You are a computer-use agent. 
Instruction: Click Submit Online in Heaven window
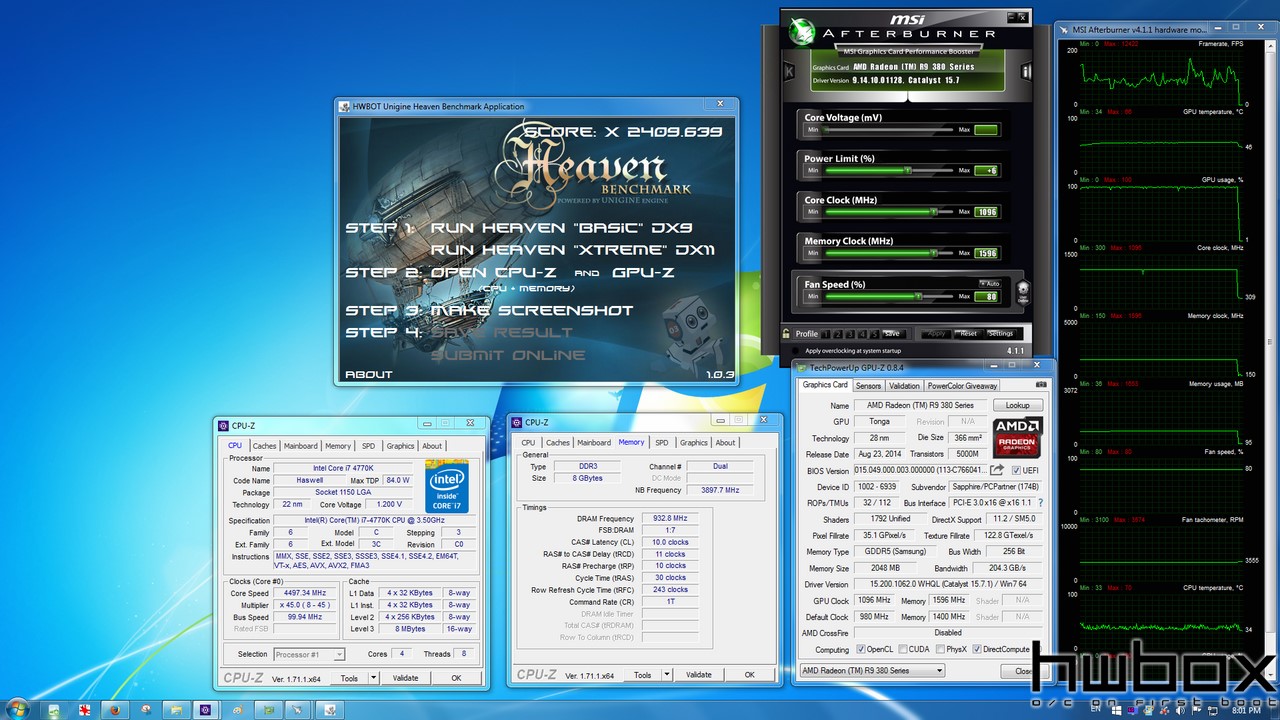pos(508,354)
